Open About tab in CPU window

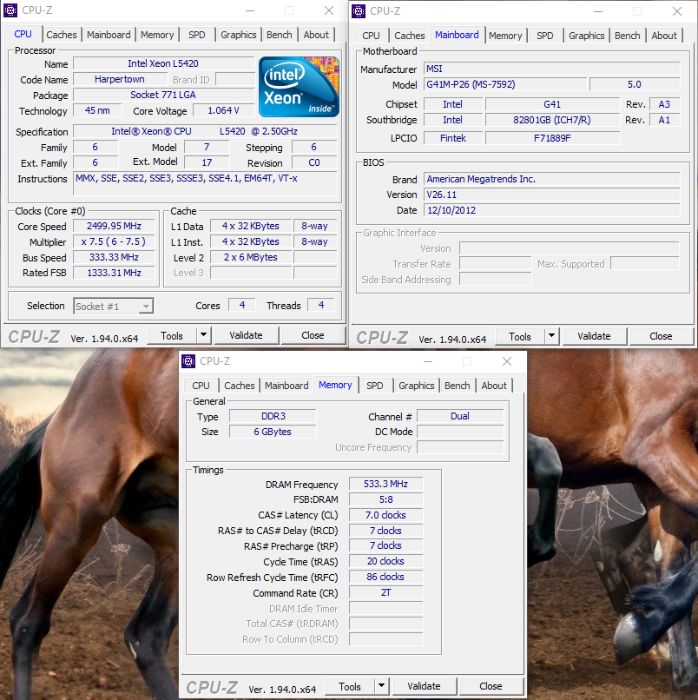(x=316, y=35)
